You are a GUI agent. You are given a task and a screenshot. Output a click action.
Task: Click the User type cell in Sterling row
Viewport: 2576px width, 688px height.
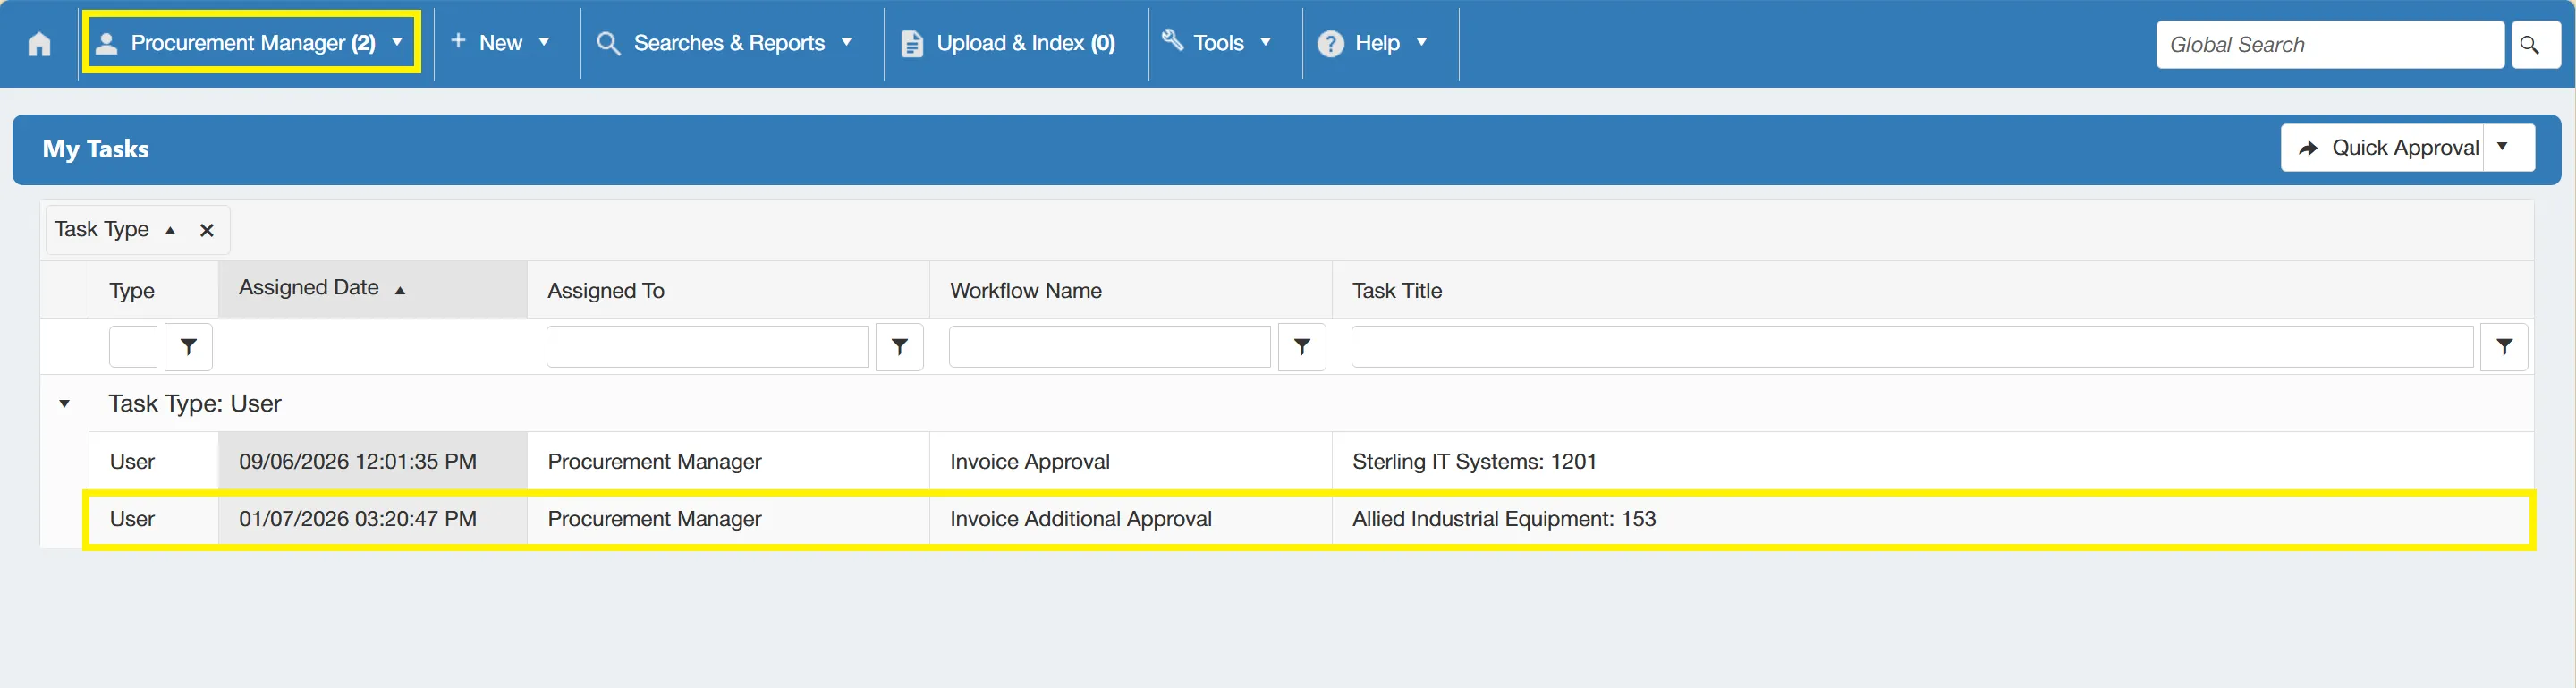pos(153,462)
